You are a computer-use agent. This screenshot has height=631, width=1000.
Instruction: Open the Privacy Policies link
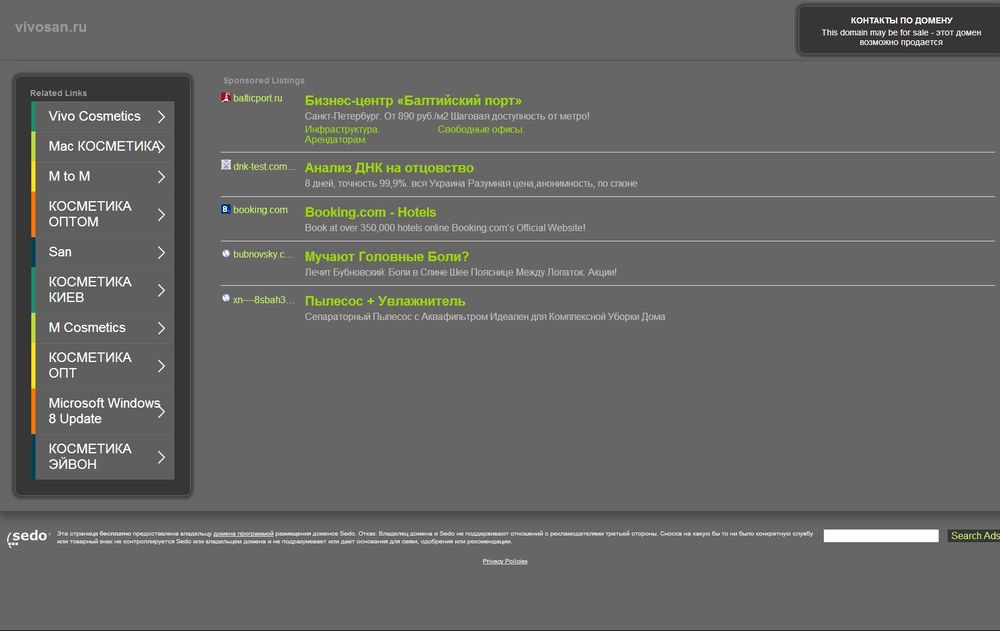(x=505, y=561)
